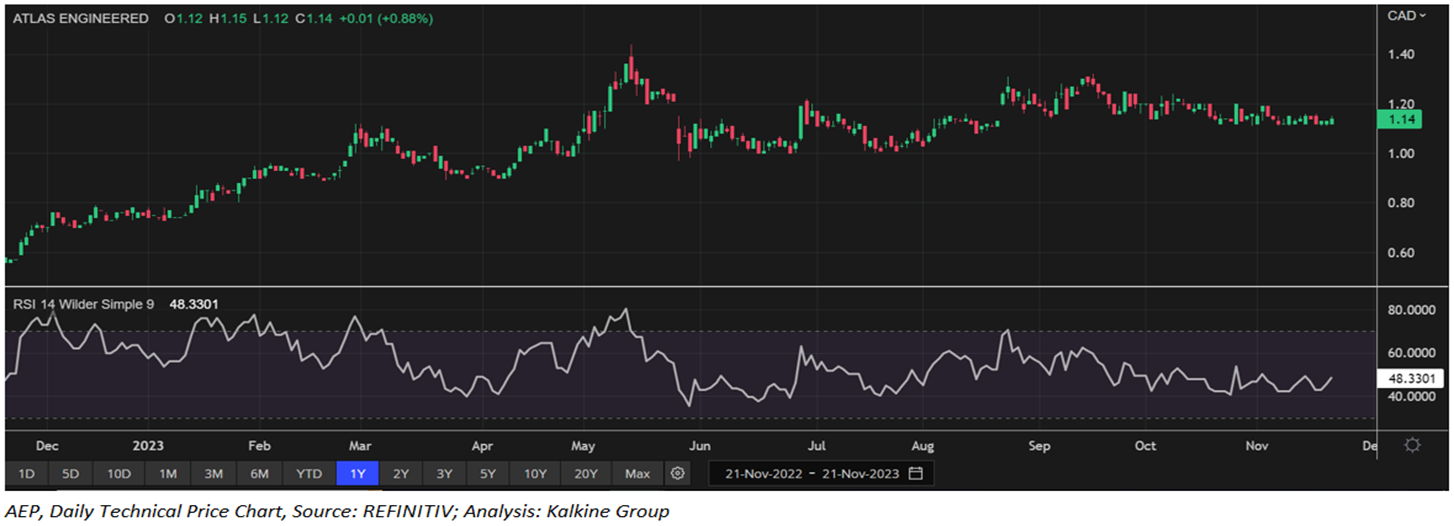Screen dimensions: 1454x526
Task: Click the 0.60 price axis label
Action: (1401, 252)
